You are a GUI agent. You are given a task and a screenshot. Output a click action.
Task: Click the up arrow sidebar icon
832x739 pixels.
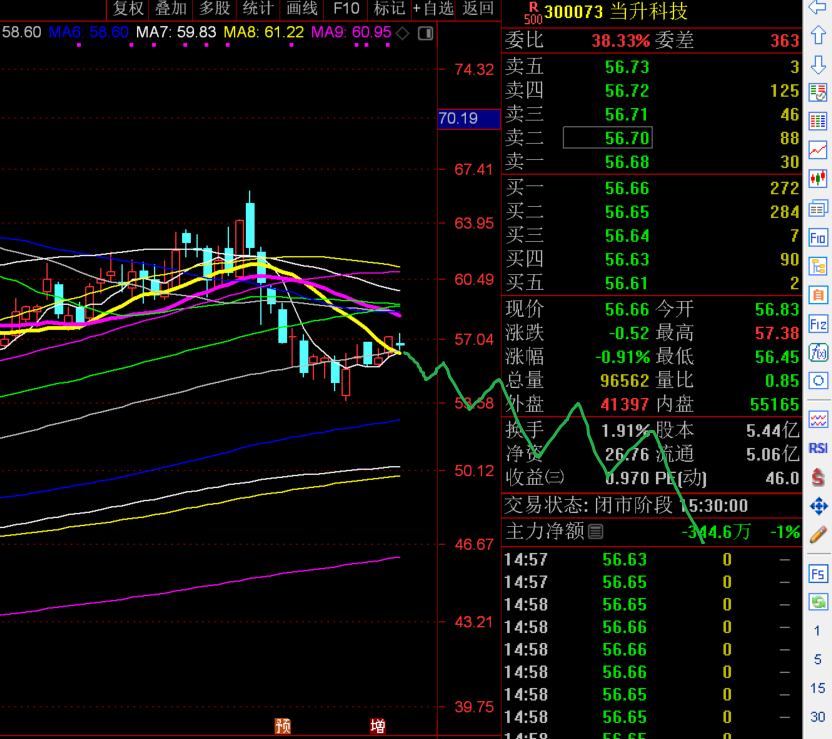pos(818,36)
